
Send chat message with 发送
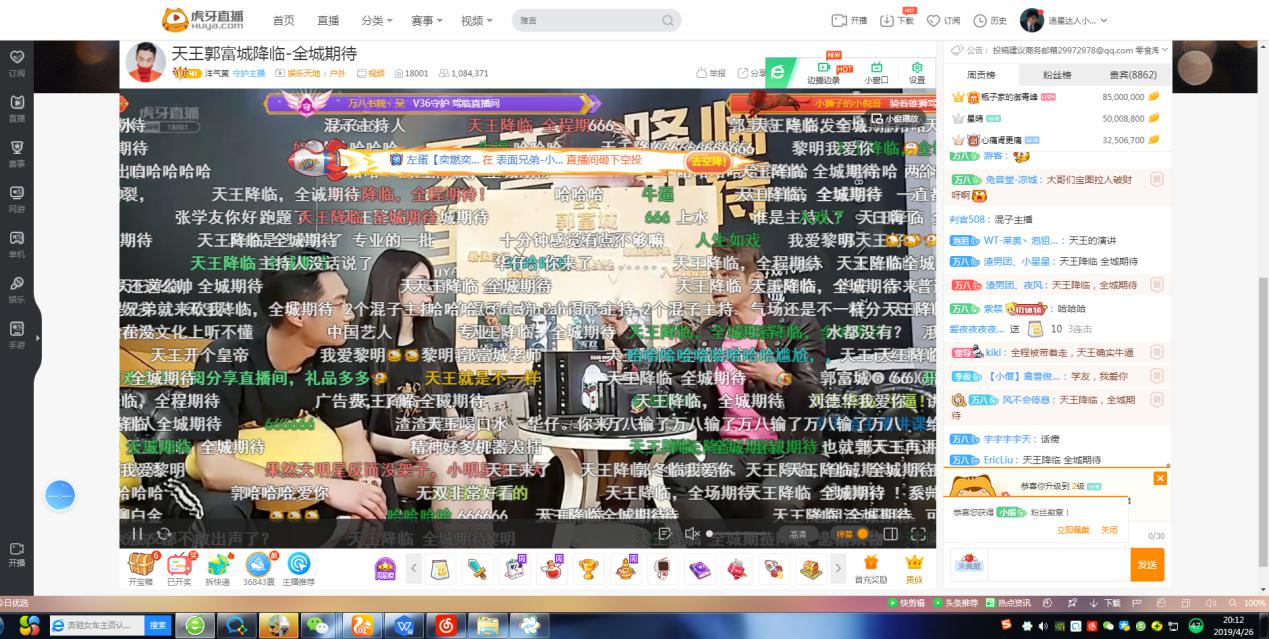(1147, 565)
